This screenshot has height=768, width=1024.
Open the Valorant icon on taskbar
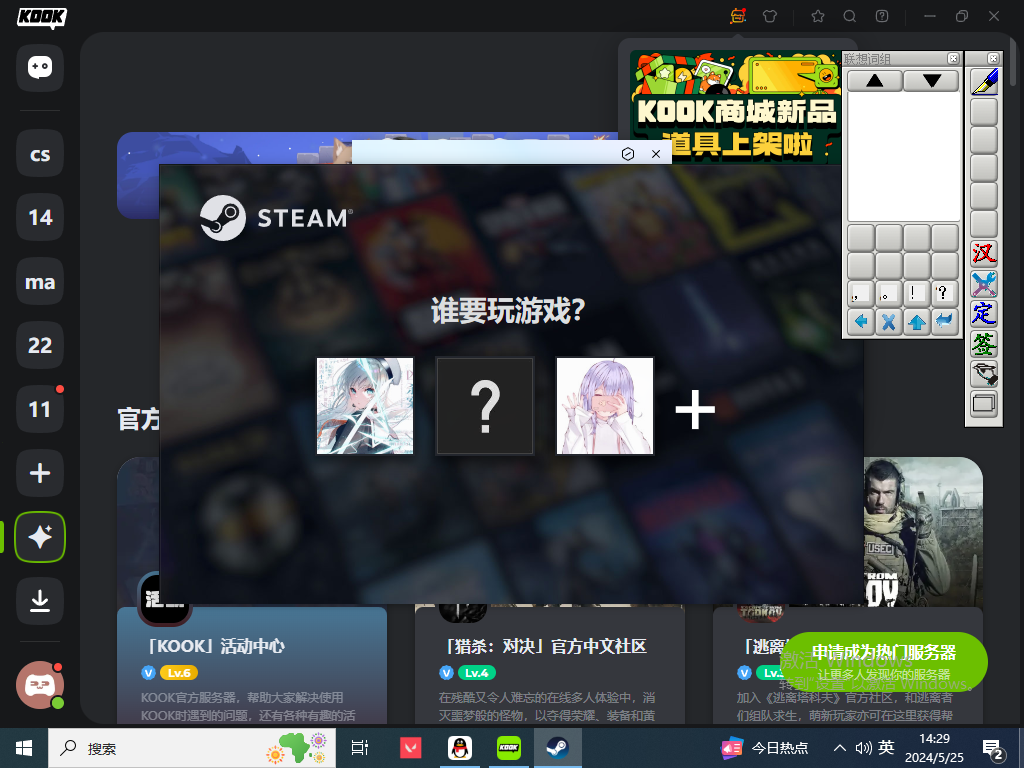point(411,748)
